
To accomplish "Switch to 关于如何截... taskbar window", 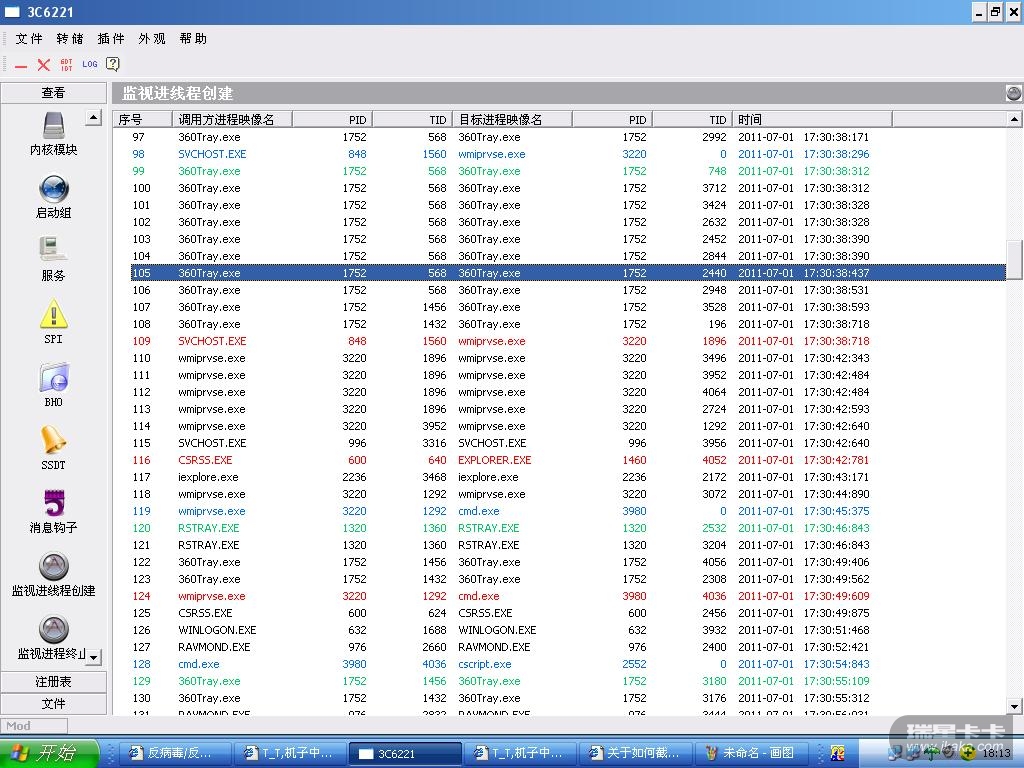I will 636,753.
